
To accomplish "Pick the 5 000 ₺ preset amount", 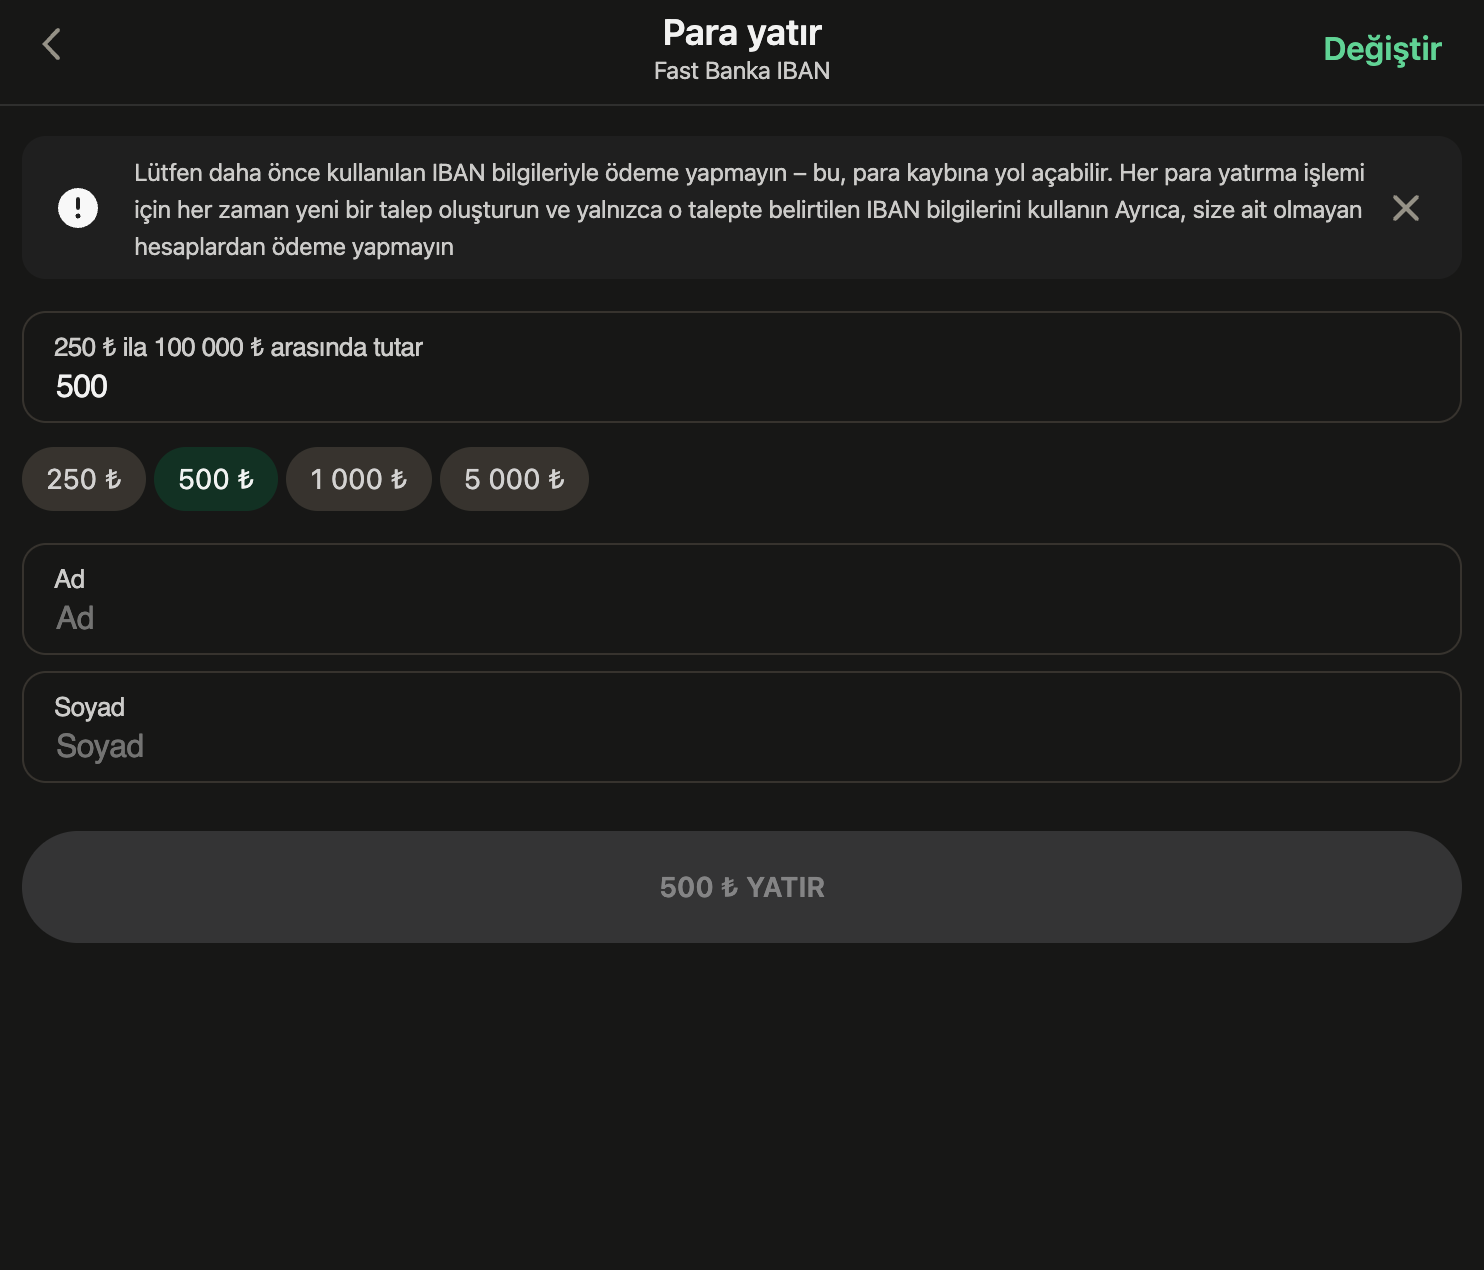I will point(514,479).
